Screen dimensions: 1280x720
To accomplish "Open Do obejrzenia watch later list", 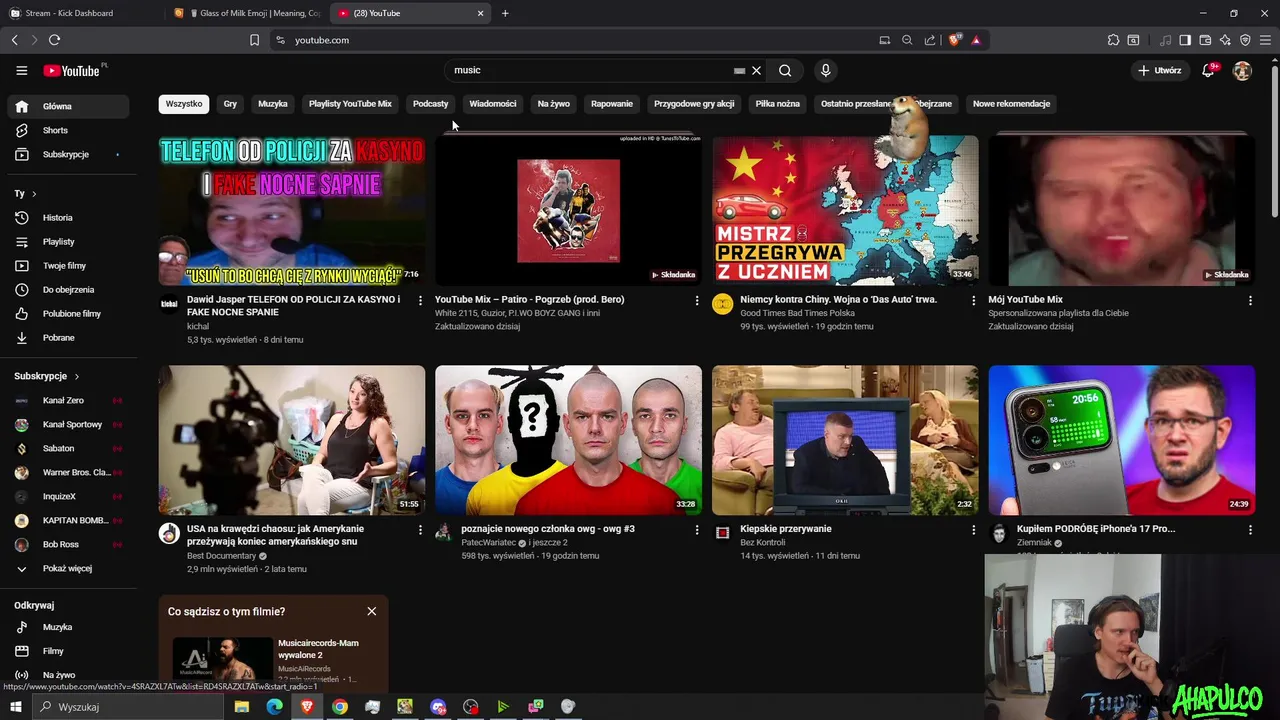I will click(68, 289).
